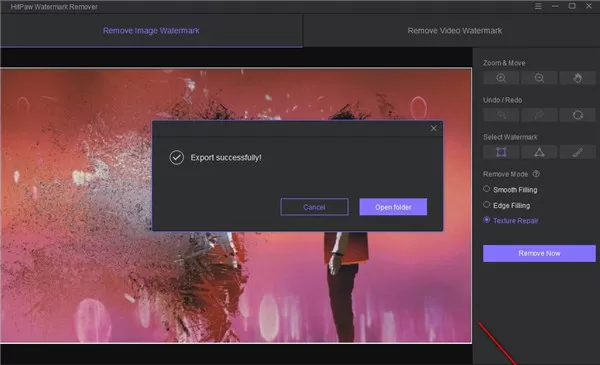The image size is (600, 365).
Task: Click Cancel in the export dialog
Action: [314, 207]
